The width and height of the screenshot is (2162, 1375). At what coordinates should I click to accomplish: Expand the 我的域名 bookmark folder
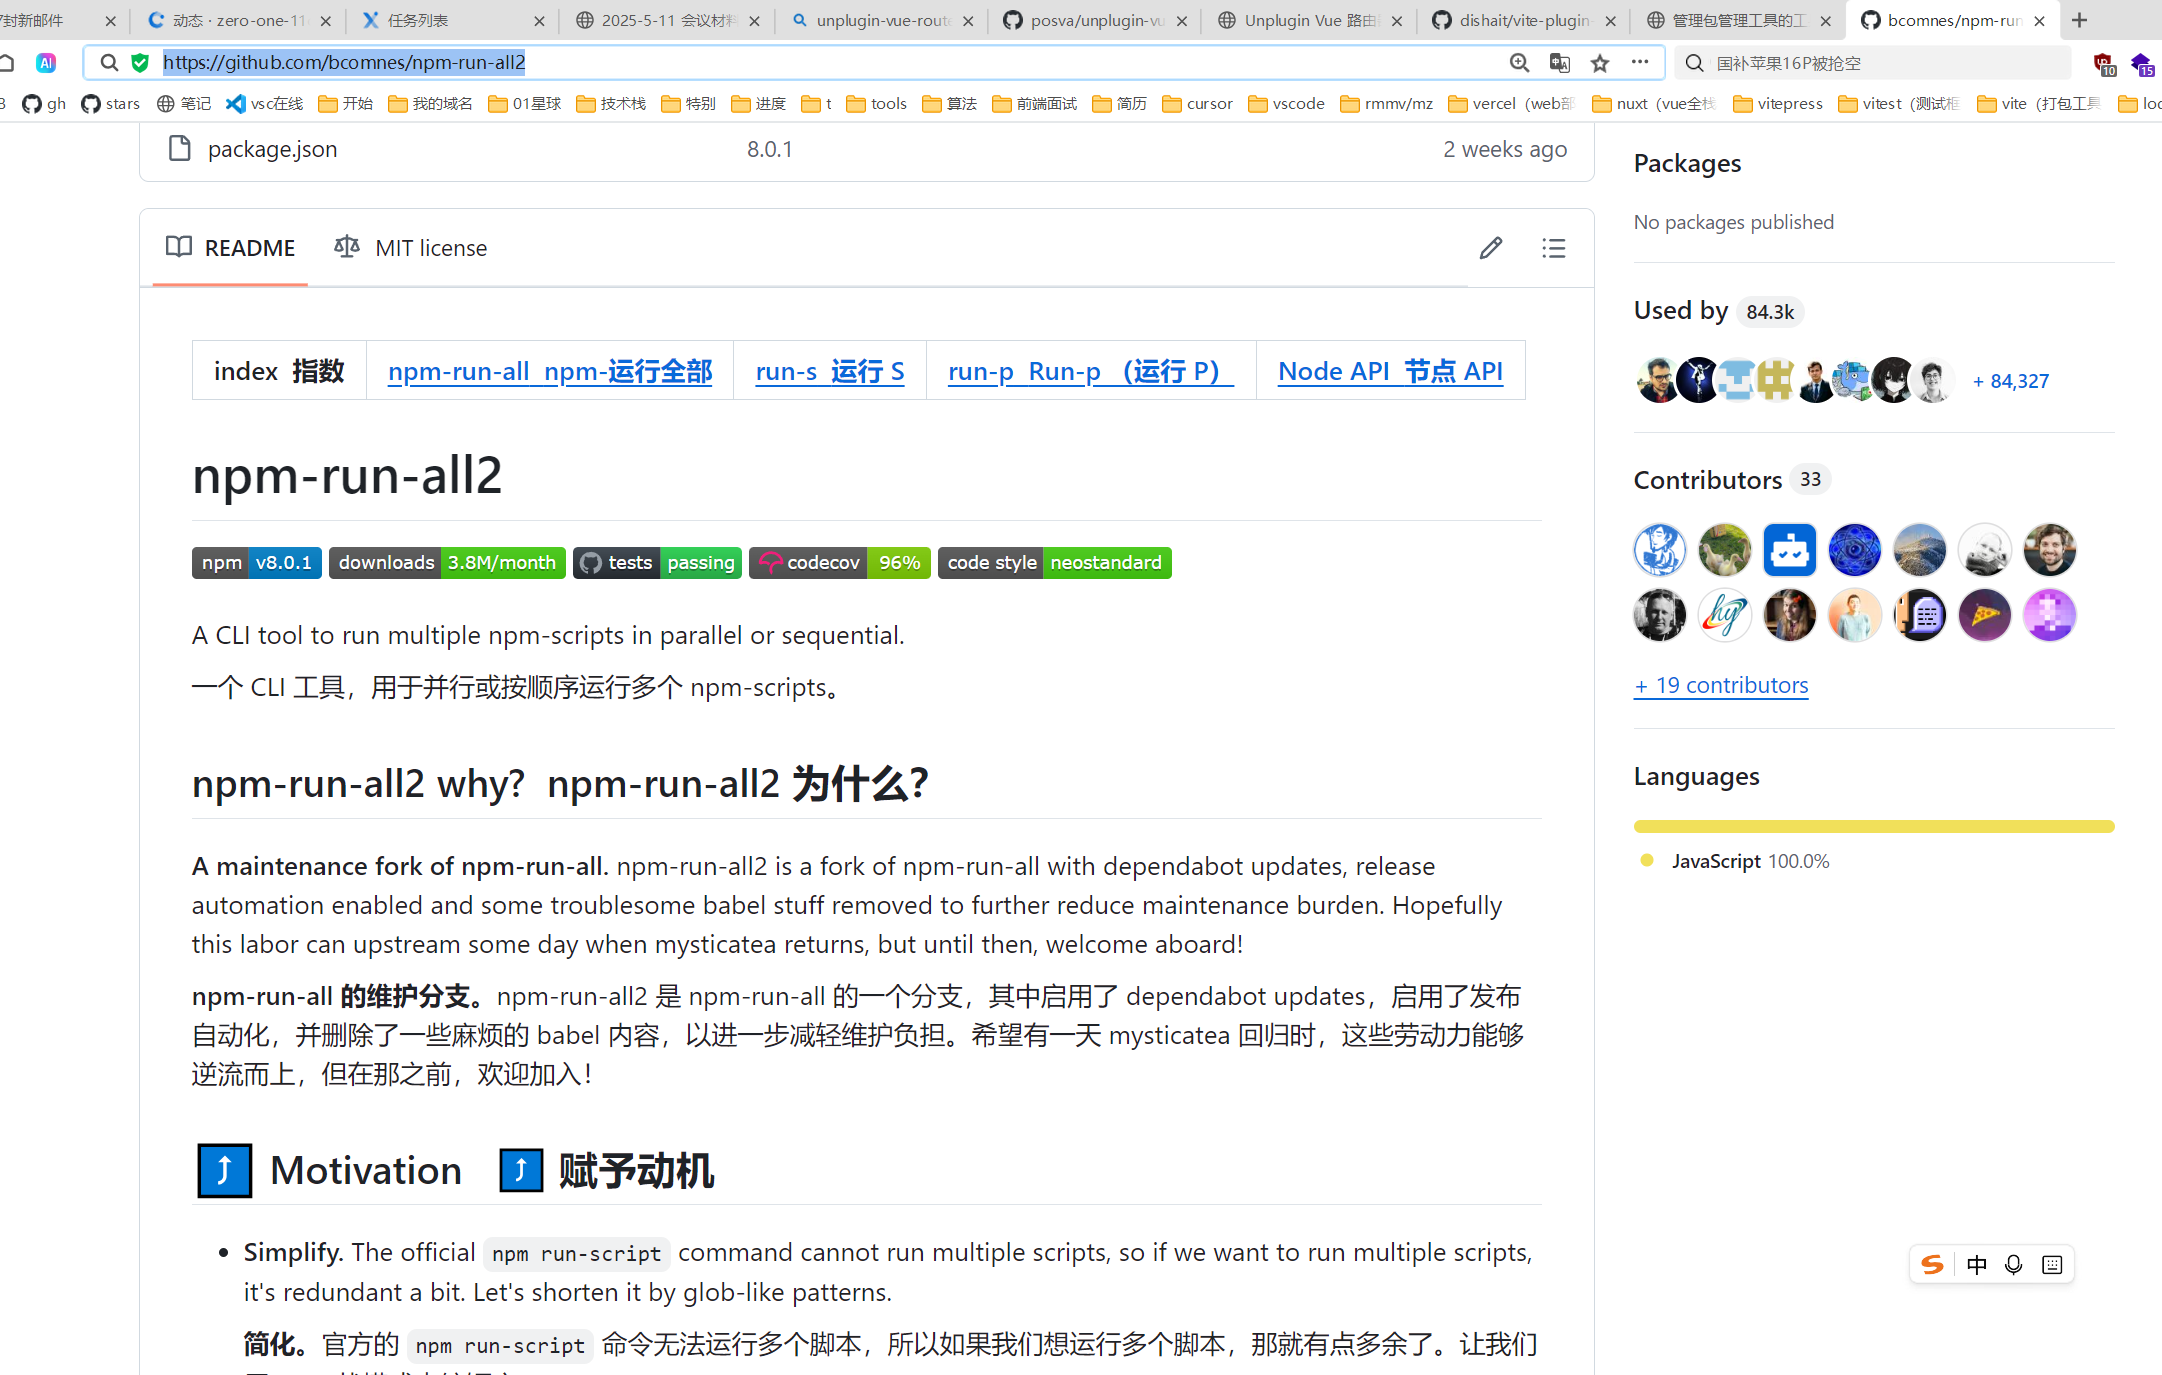click(x=431, y=104)
